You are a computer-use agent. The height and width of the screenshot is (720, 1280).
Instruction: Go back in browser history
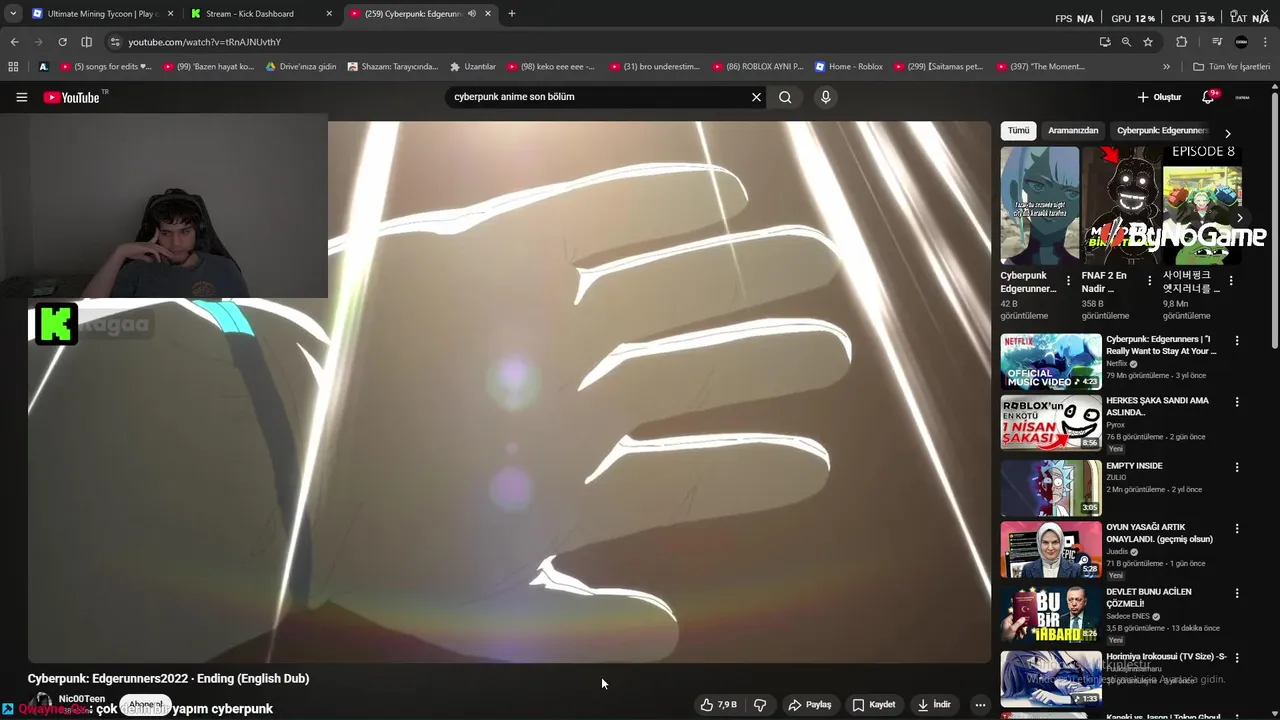click(x=14, y=42)
